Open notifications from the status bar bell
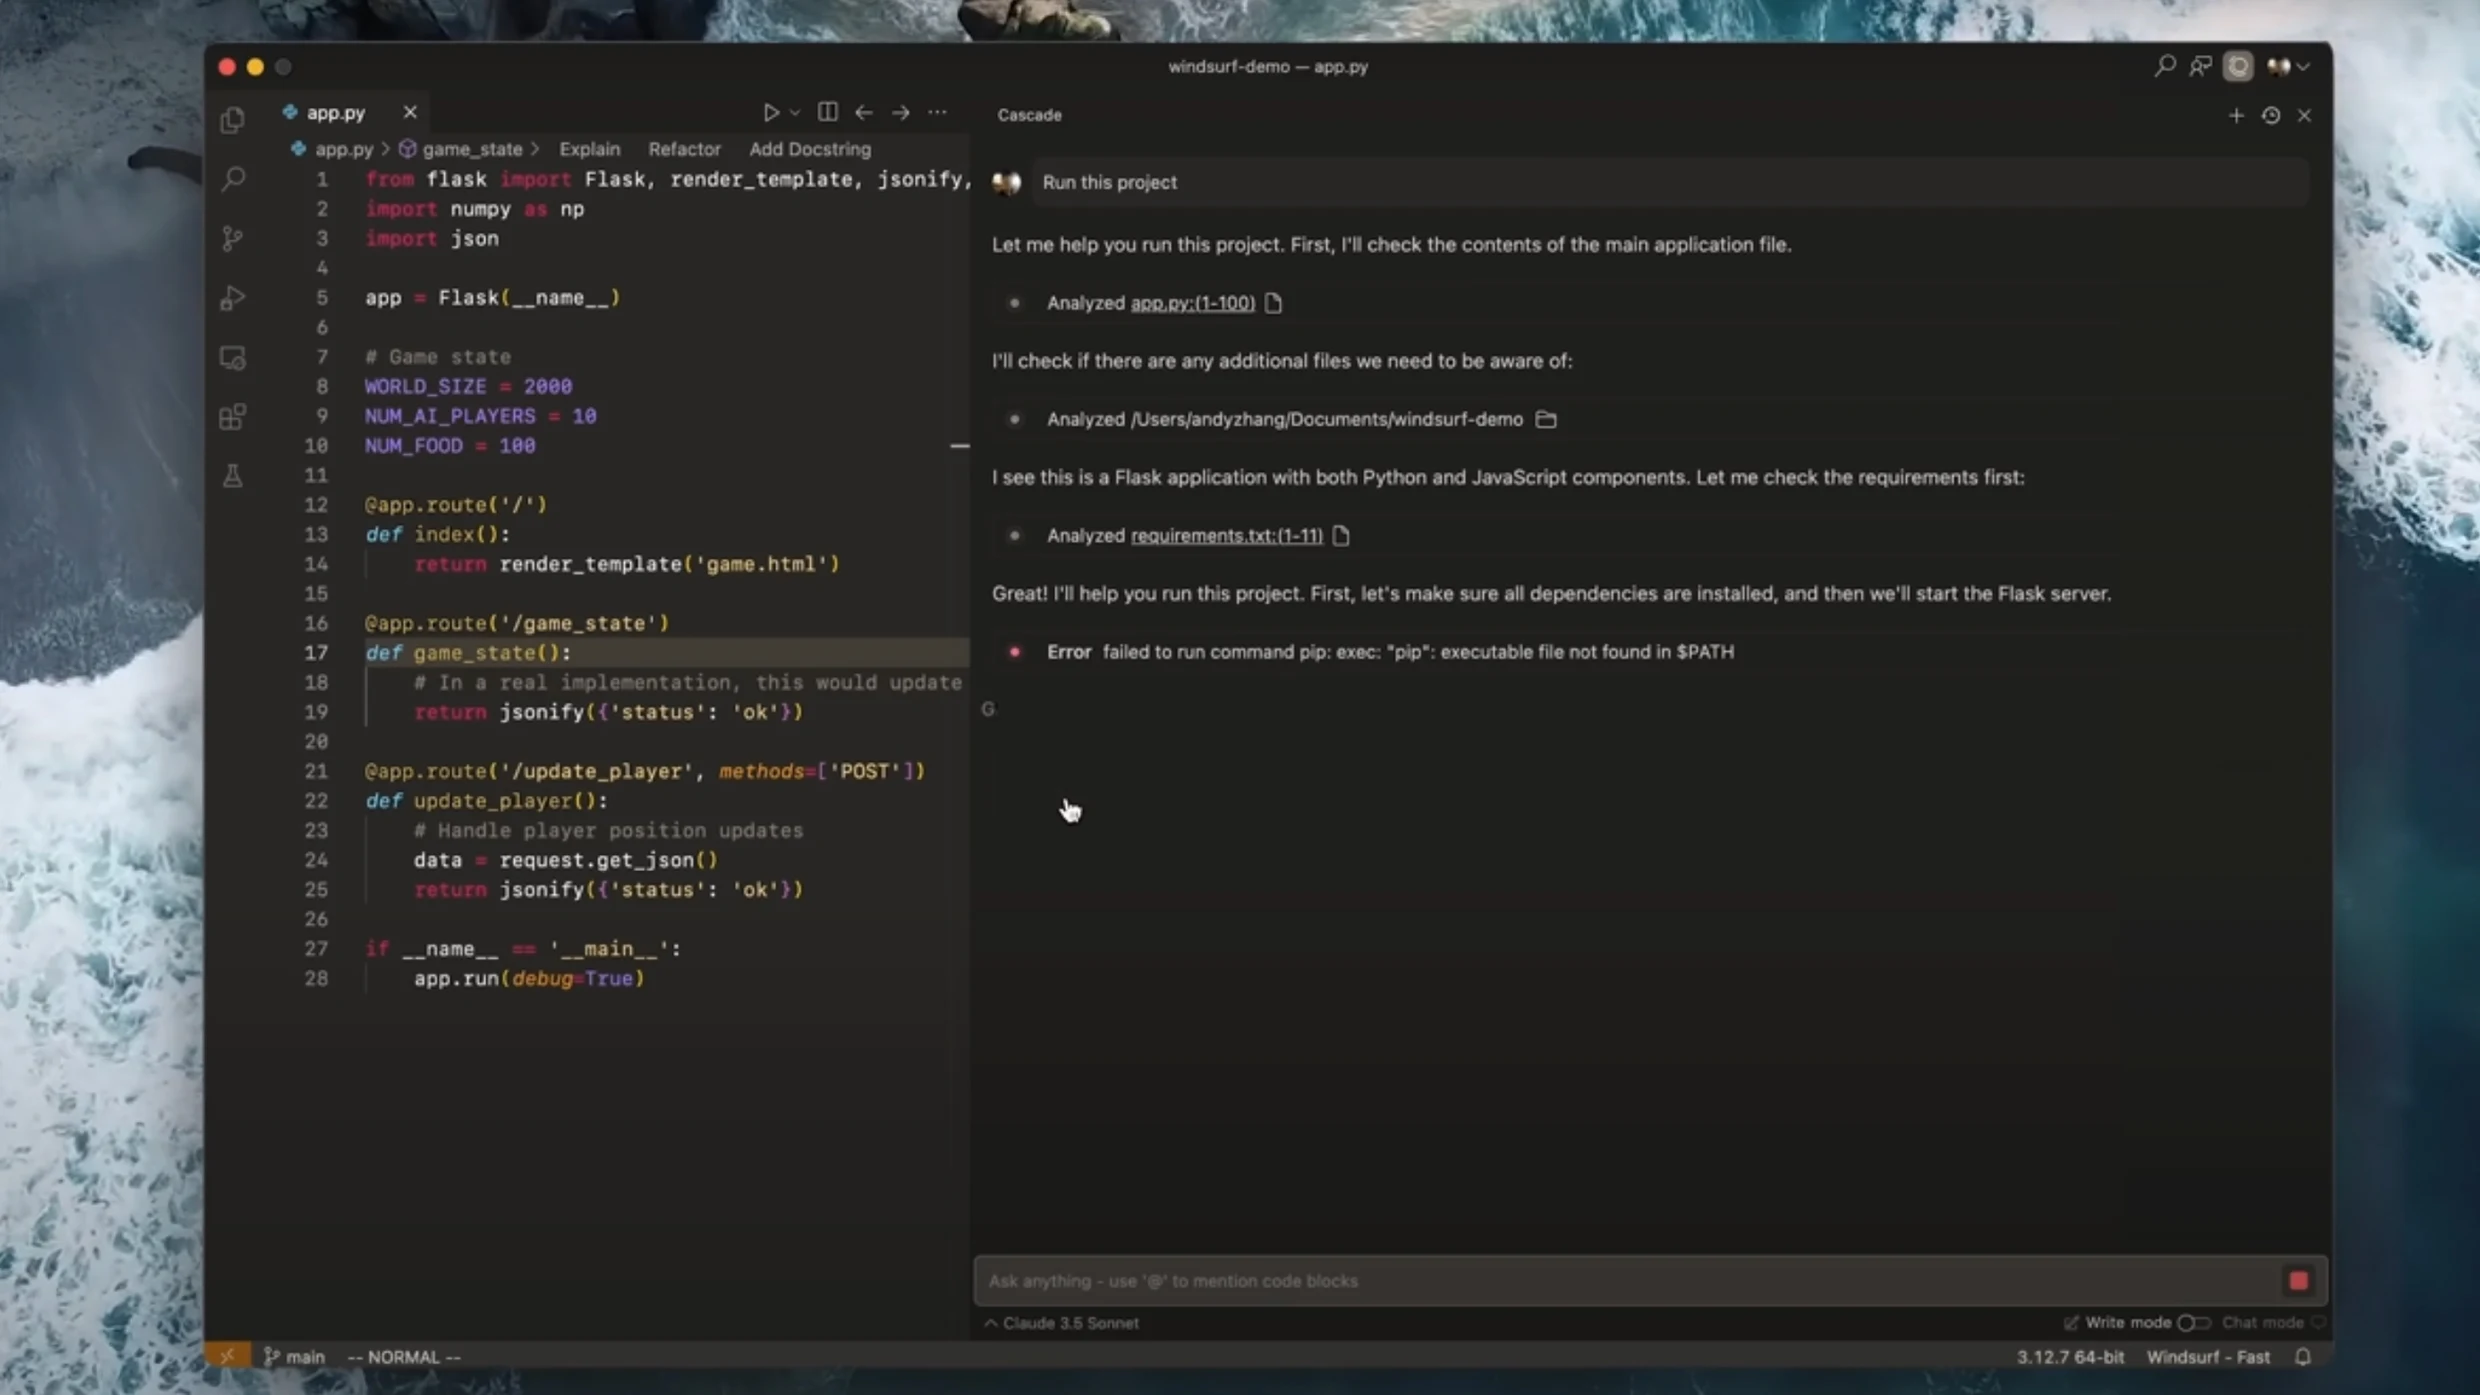Viewport: 2480px width, 1395px height. coord(2303,1356)
